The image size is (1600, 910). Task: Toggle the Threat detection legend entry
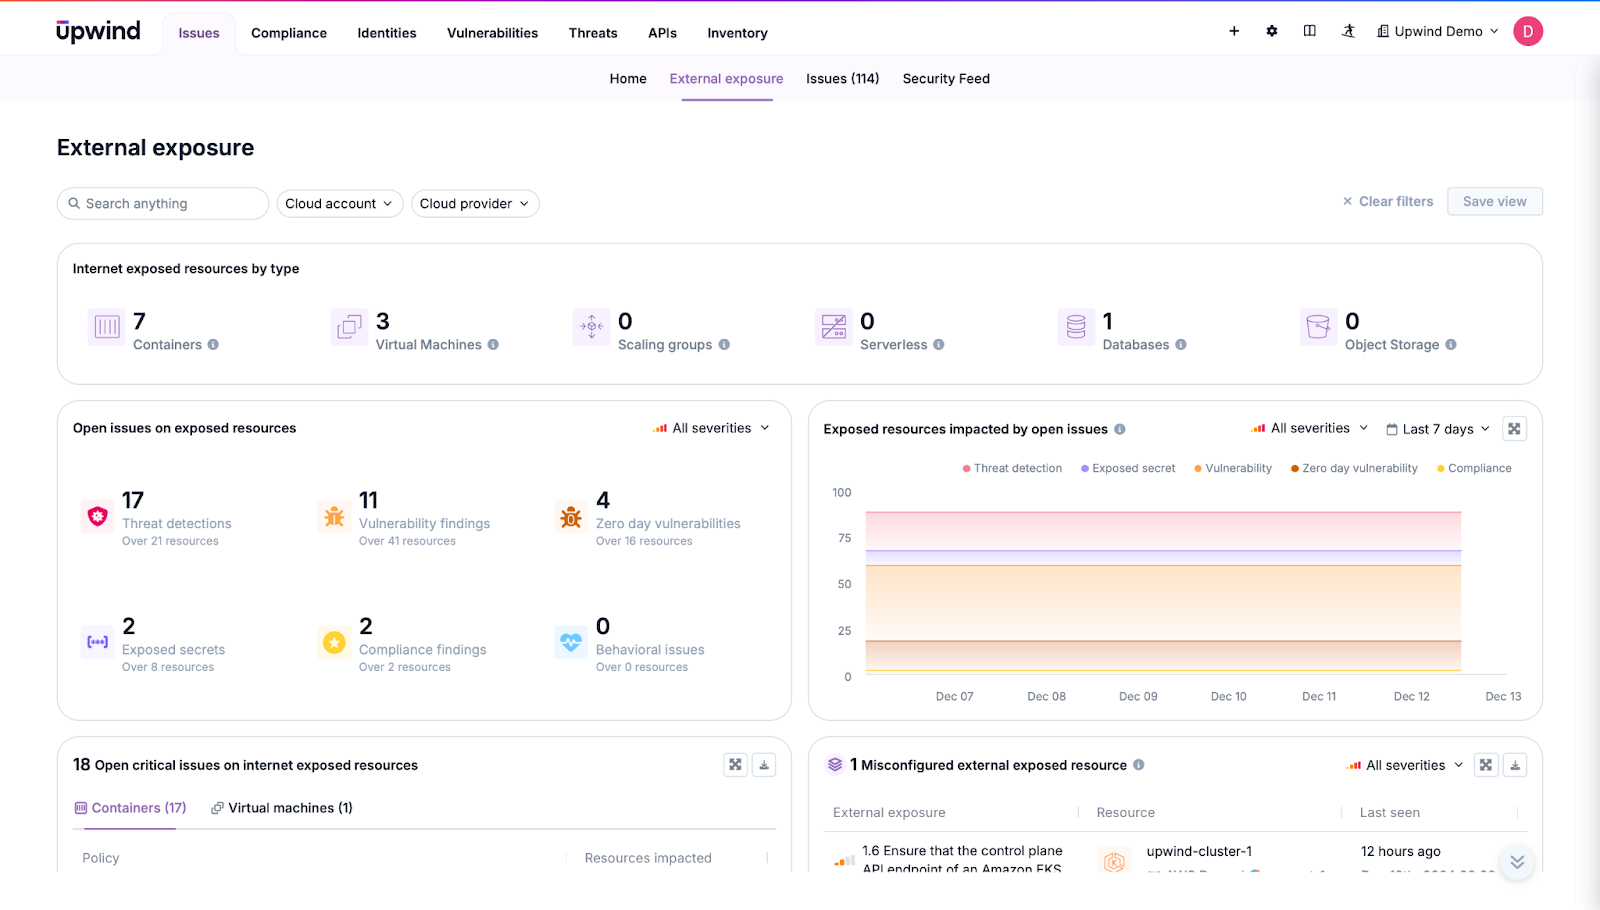1011,467
